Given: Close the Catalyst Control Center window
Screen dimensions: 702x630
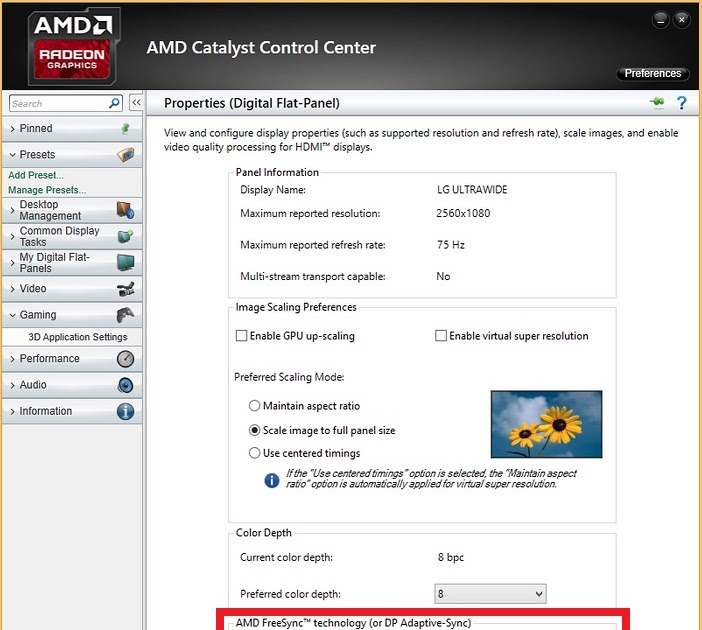Looking at the screenshot, I should [681, 20].
